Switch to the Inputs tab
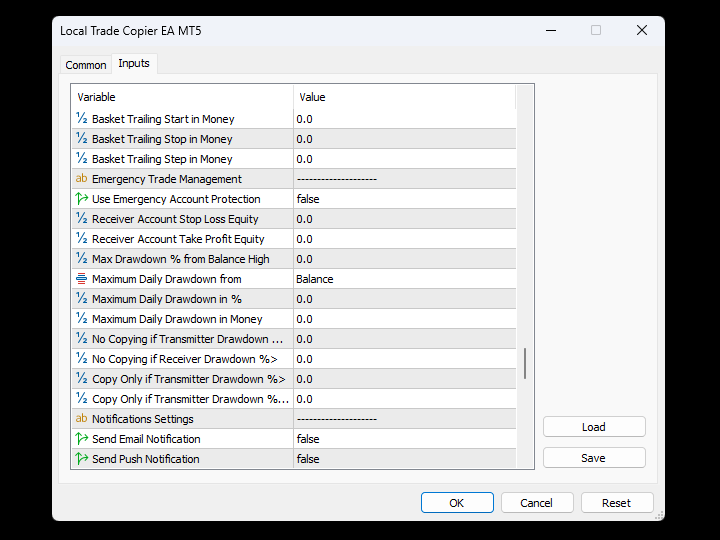Screen dimensions: 720x540 point(134,63)
